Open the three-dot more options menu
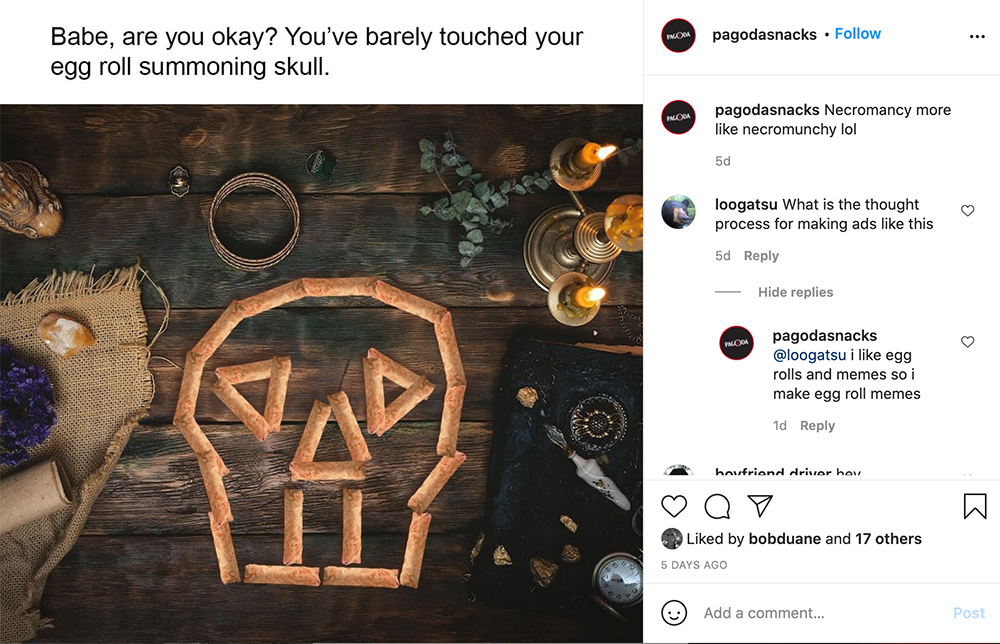This screenshot has width=1000, height=644. coord(977,36)
